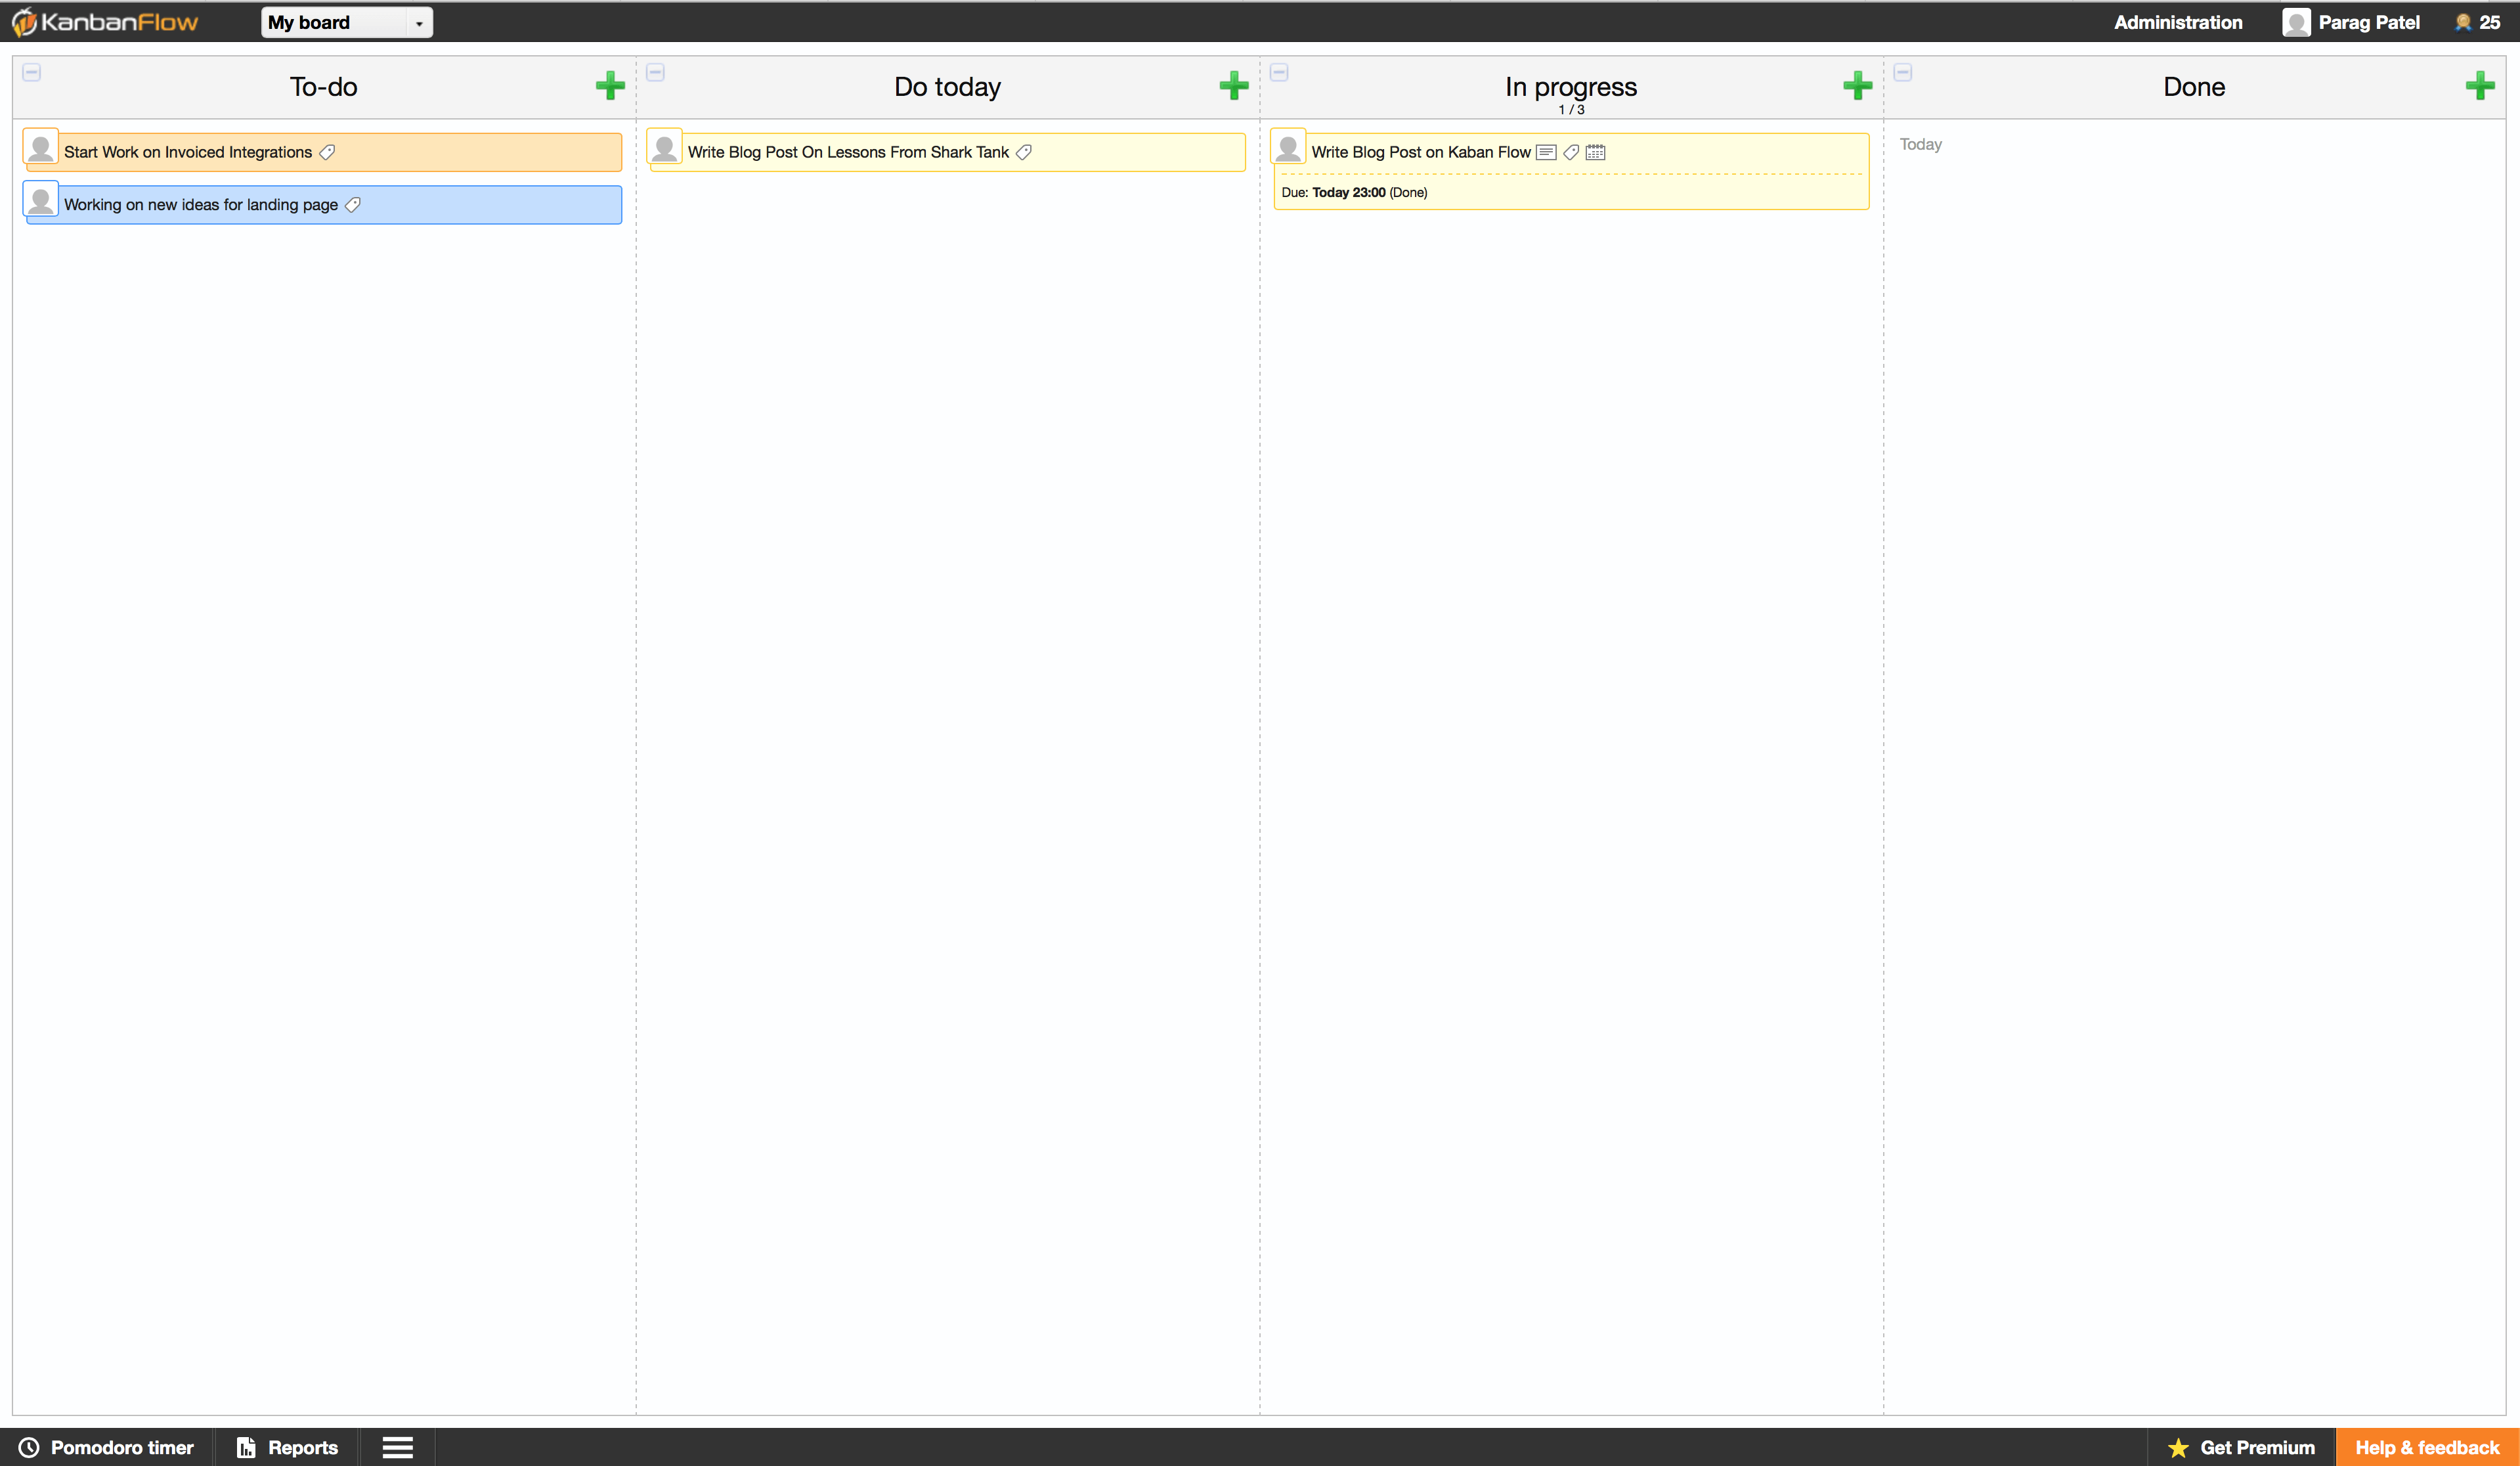Open Working on new ideas task
This screenshot has height=1466, width=2520.
click(x=324, y=205)
